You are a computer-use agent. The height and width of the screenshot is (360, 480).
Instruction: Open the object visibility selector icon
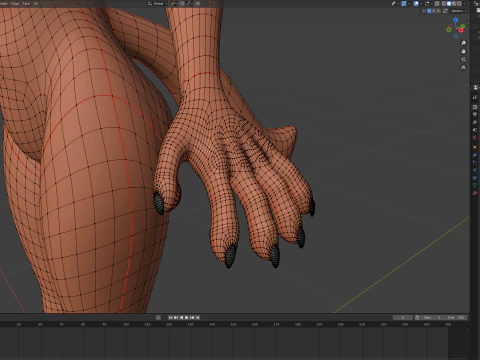[394, 4]
